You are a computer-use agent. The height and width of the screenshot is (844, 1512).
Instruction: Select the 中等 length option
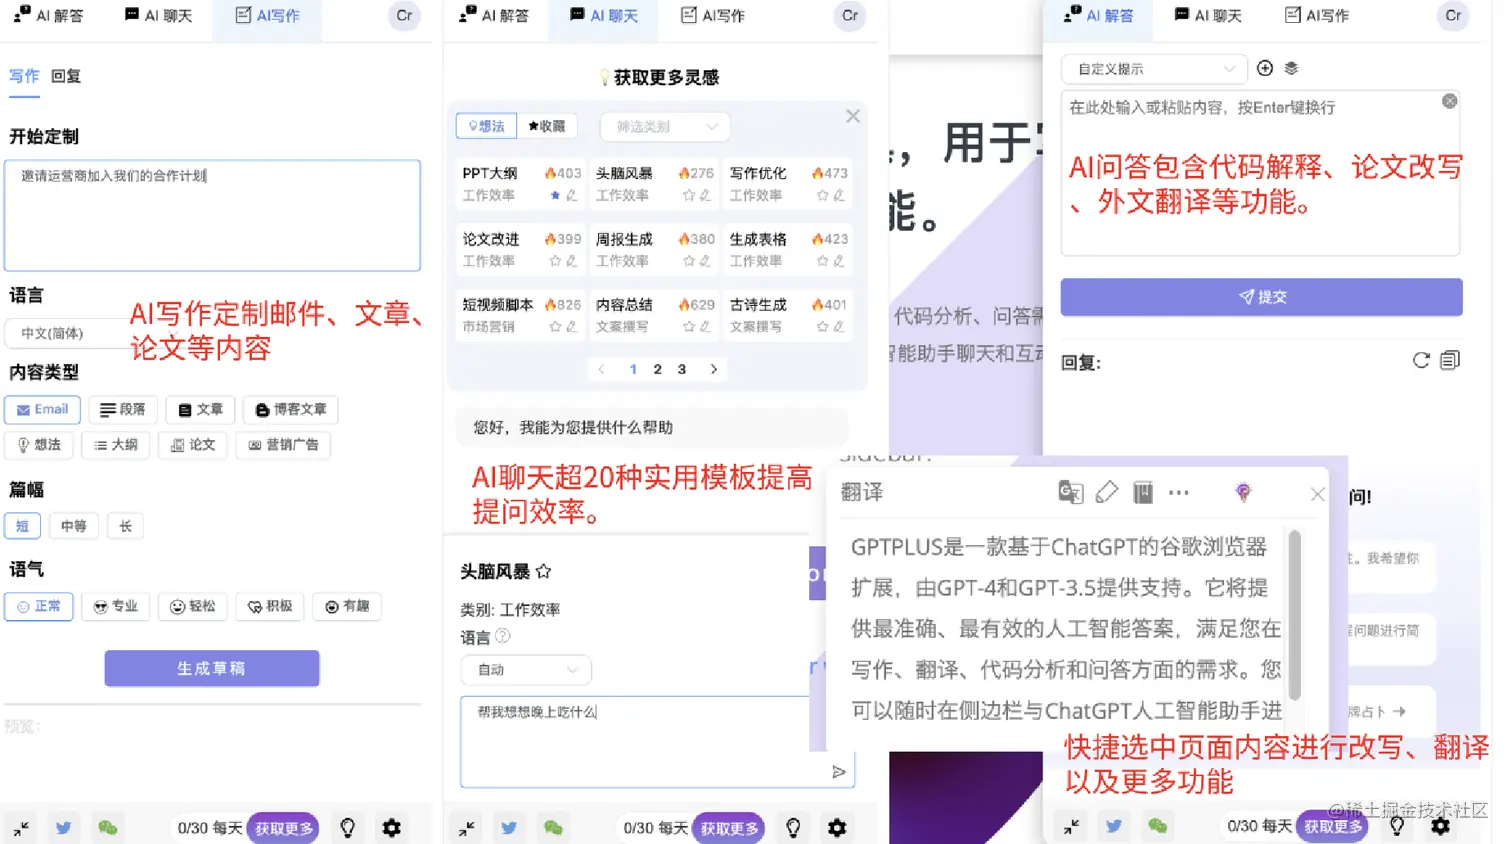[74, 525]
